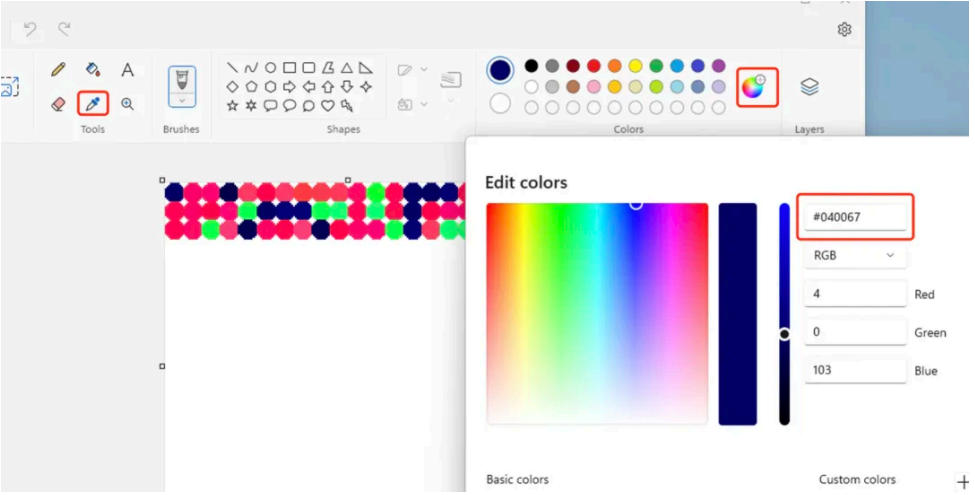
Task: Click the Undo arrow
Action: point(30,29)
